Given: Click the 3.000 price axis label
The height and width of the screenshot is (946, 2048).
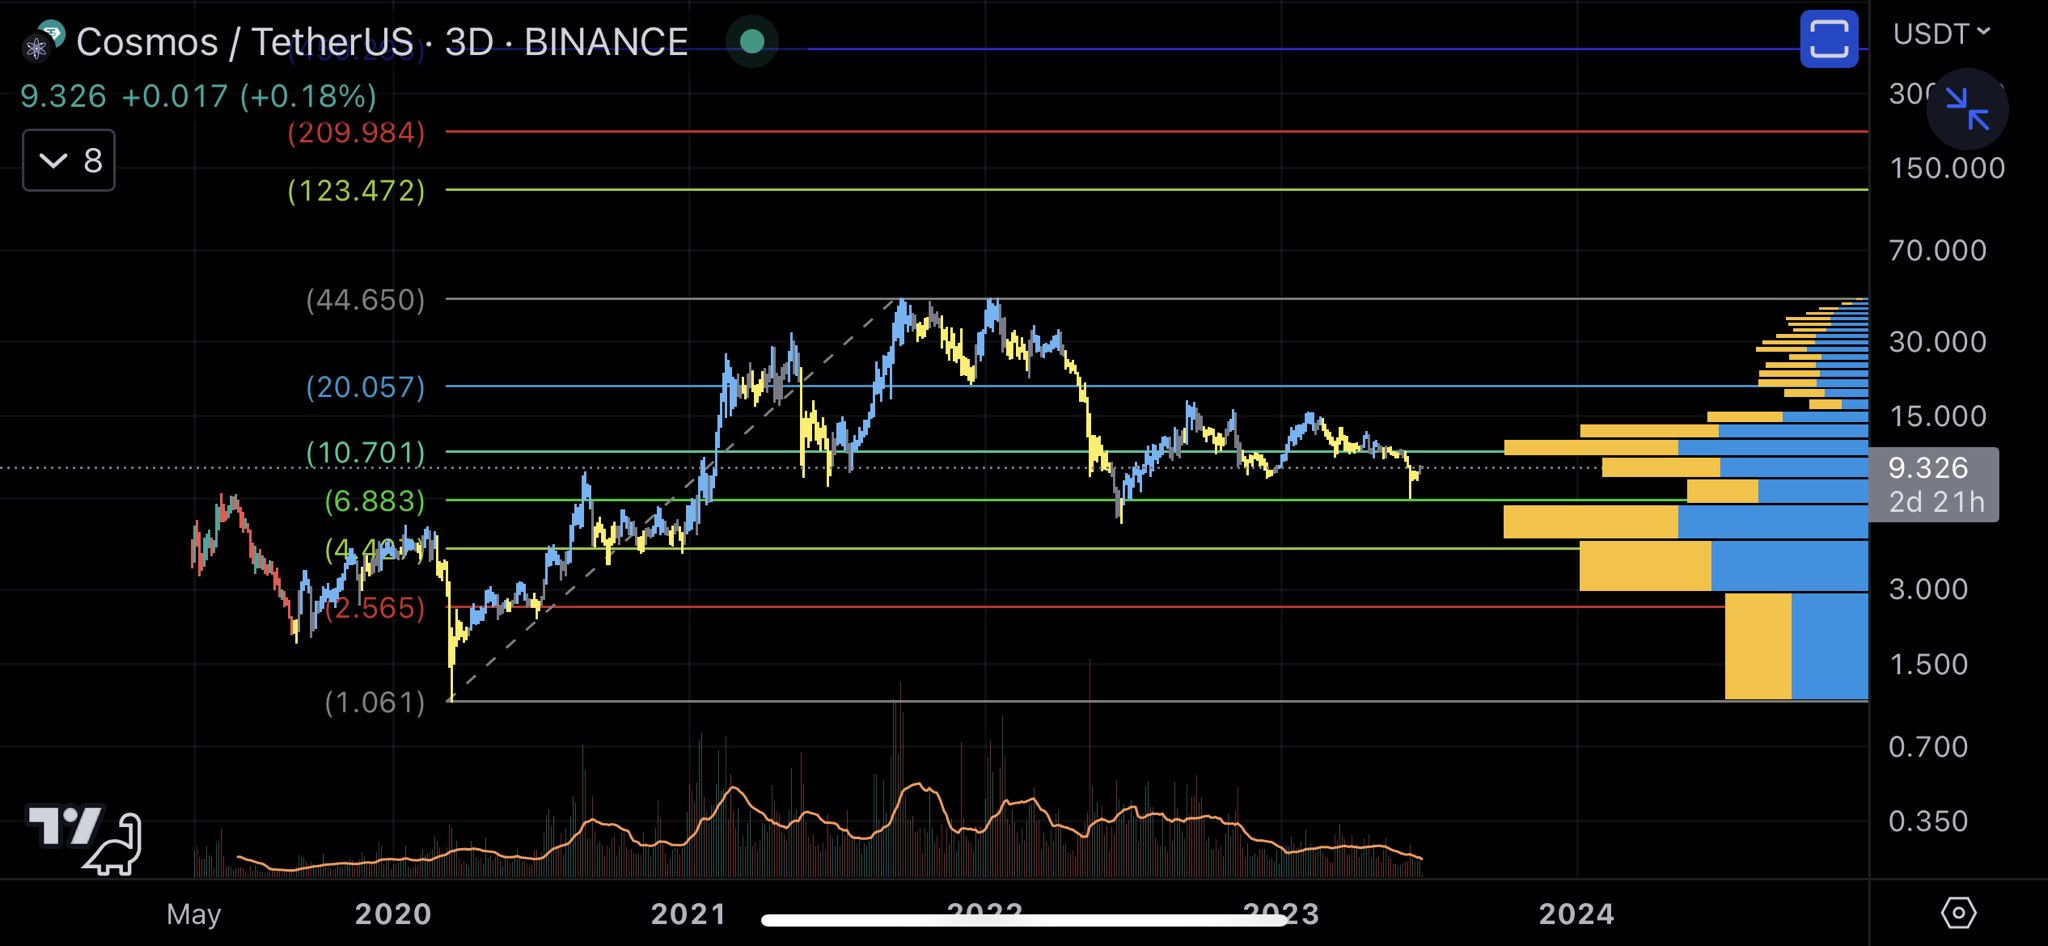Looking at the screenshot, I should [x=1928, y=588].
